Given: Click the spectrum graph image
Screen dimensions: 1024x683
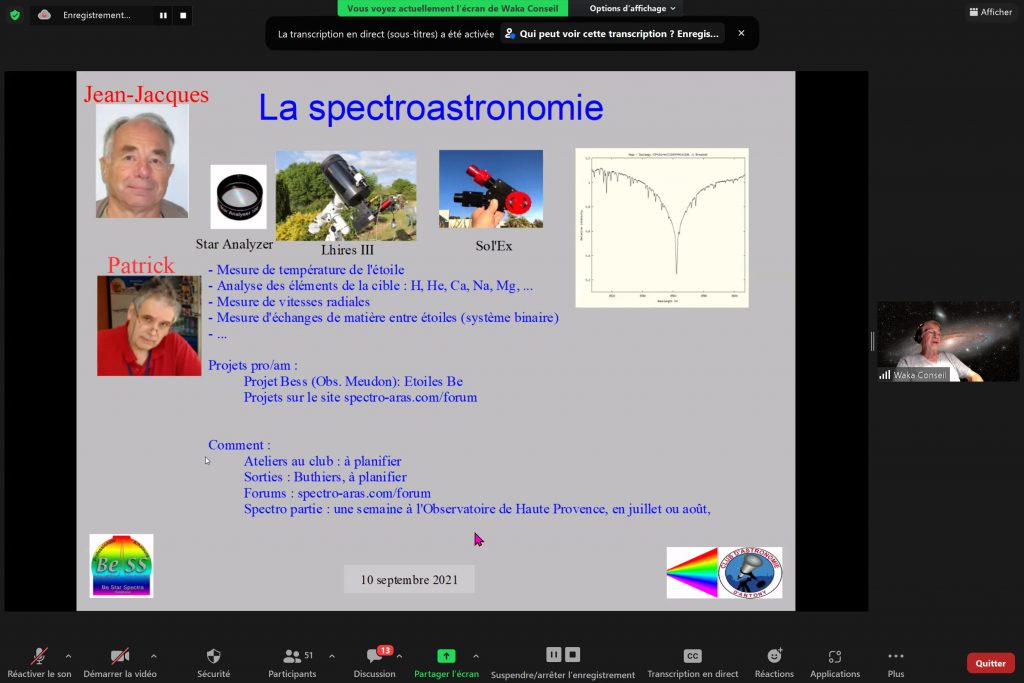Looking at the screenshot, I should (662, 227).
